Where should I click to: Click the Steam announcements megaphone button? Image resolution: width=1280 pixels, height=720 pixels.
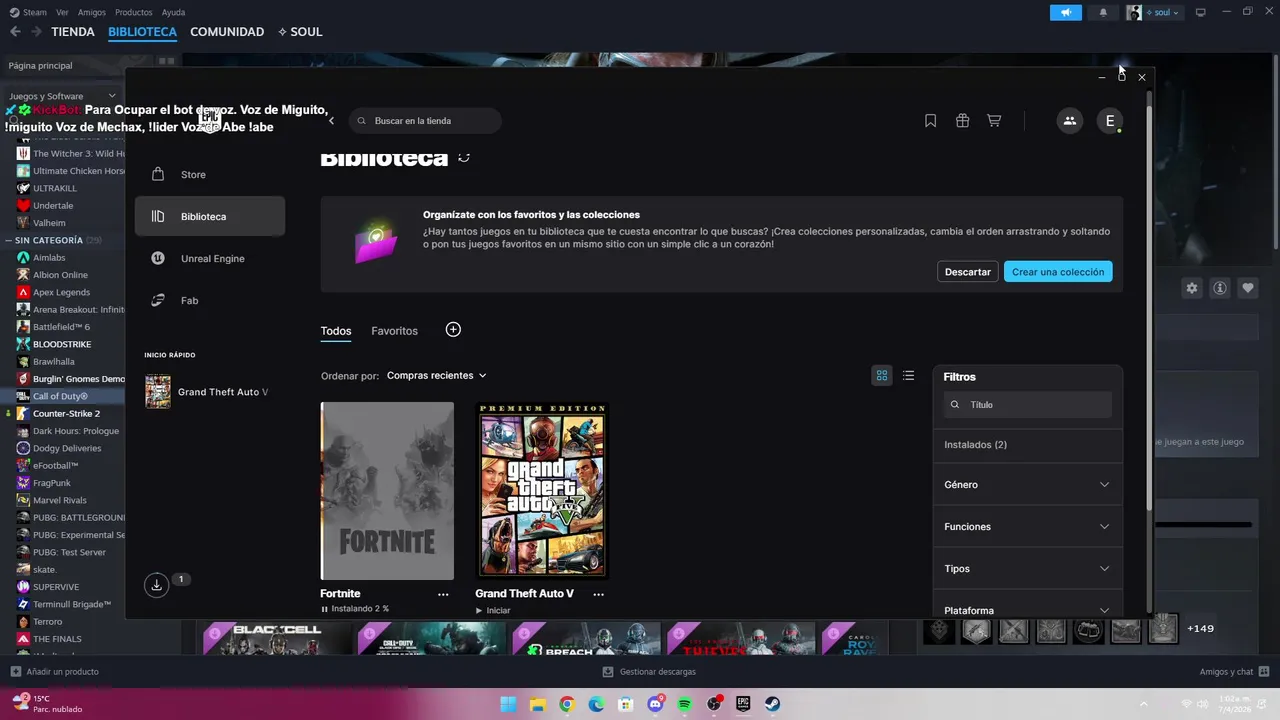[1066, 13]
